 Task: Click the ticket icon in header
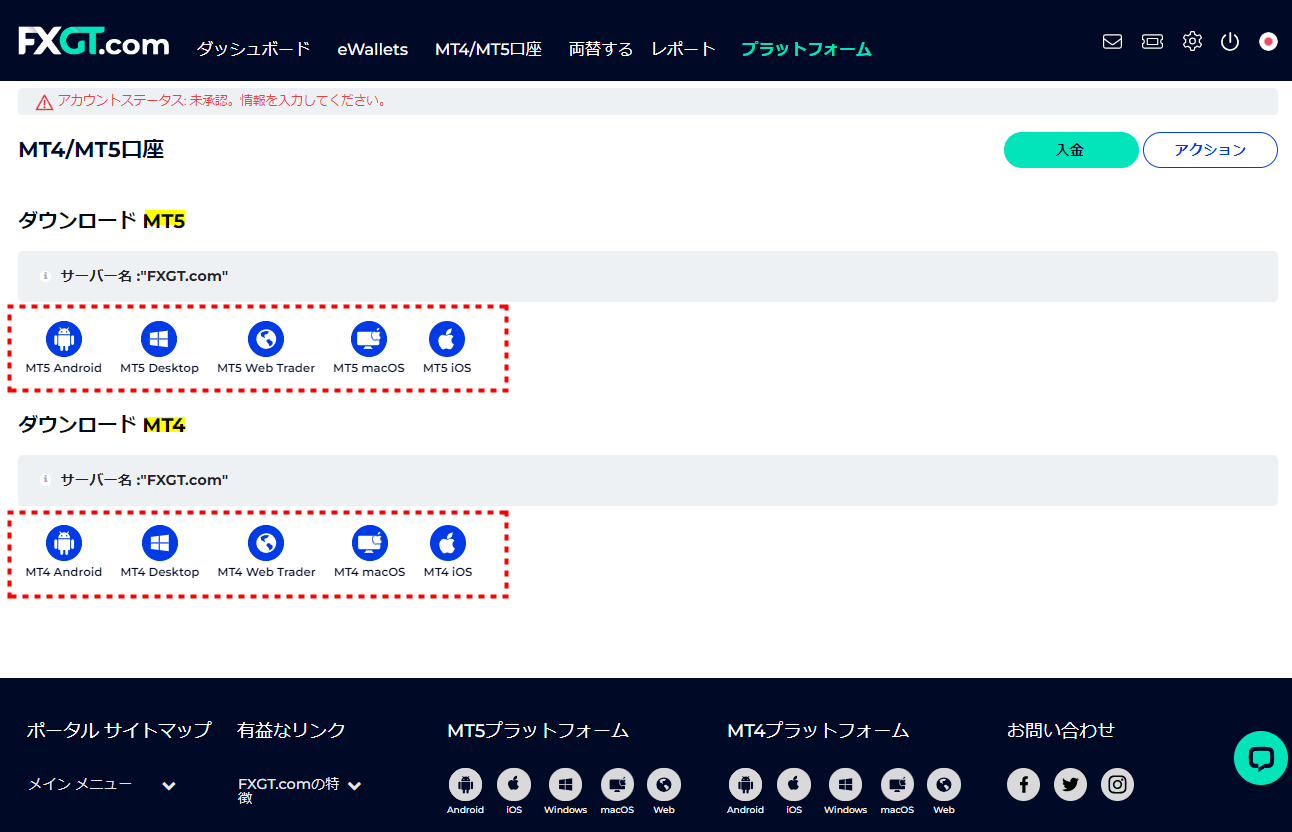1152,42
